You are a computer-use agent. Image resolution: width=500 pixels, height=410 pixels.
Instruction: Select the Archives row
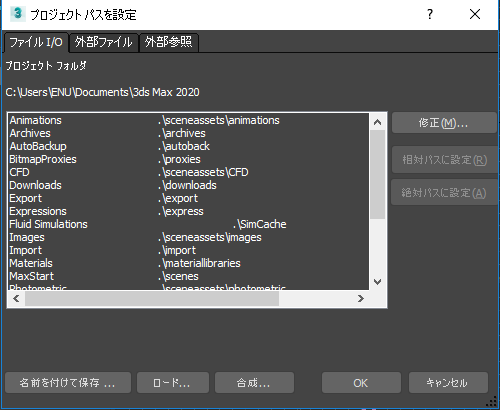tap(189, 133)
